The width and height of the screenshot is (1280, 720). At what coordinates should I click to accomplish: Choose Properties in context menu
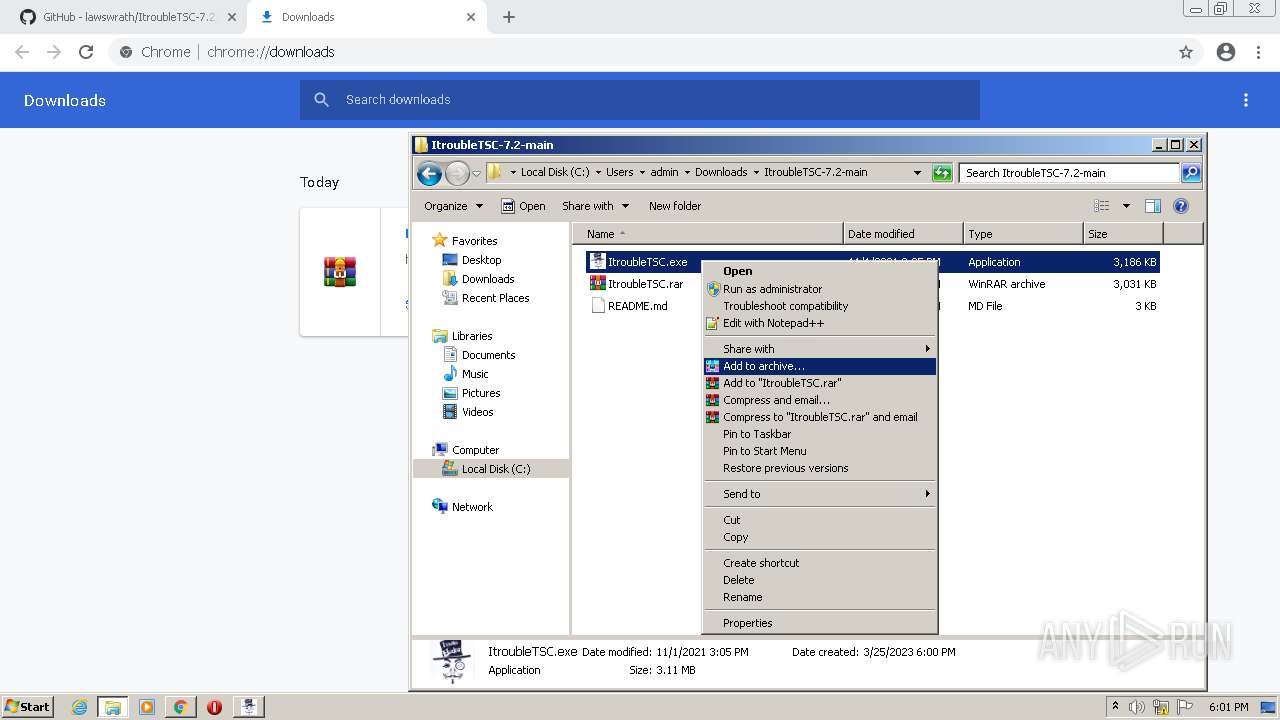click(x=820, y=623)
